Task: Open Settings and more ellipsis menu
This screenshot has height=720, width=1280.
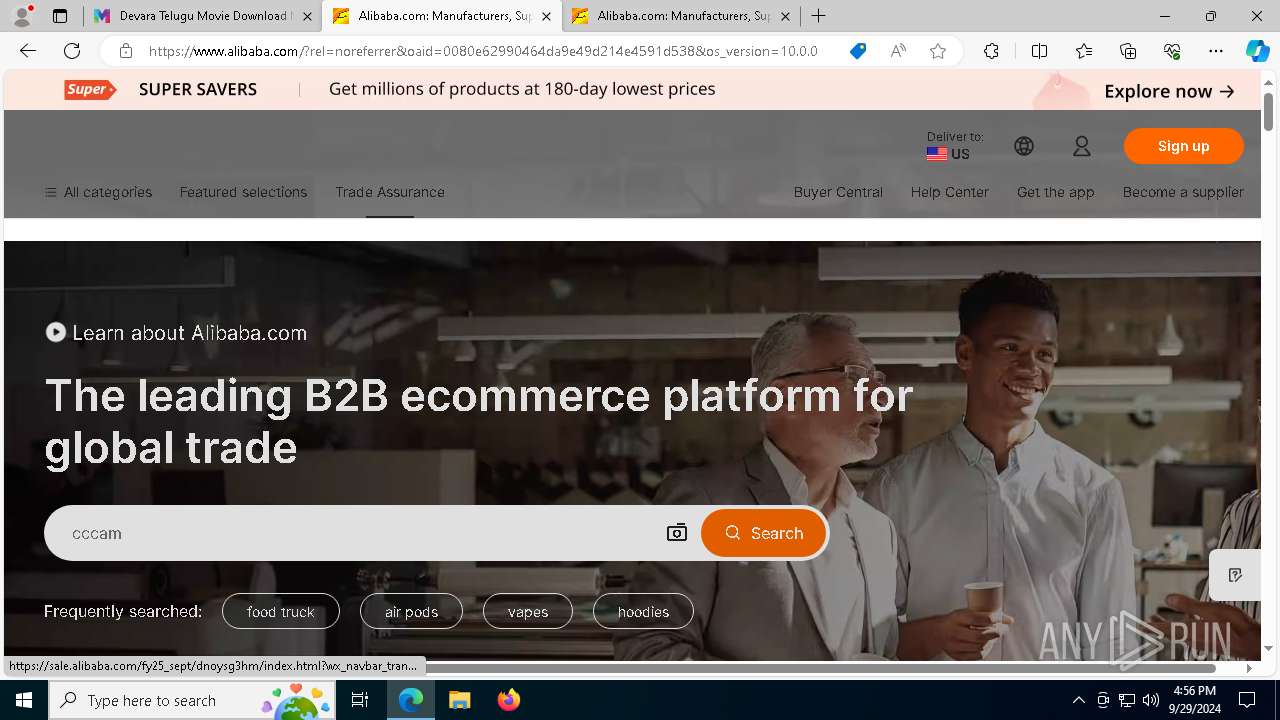Action: pyautogui.click(x=1216, y=51)
